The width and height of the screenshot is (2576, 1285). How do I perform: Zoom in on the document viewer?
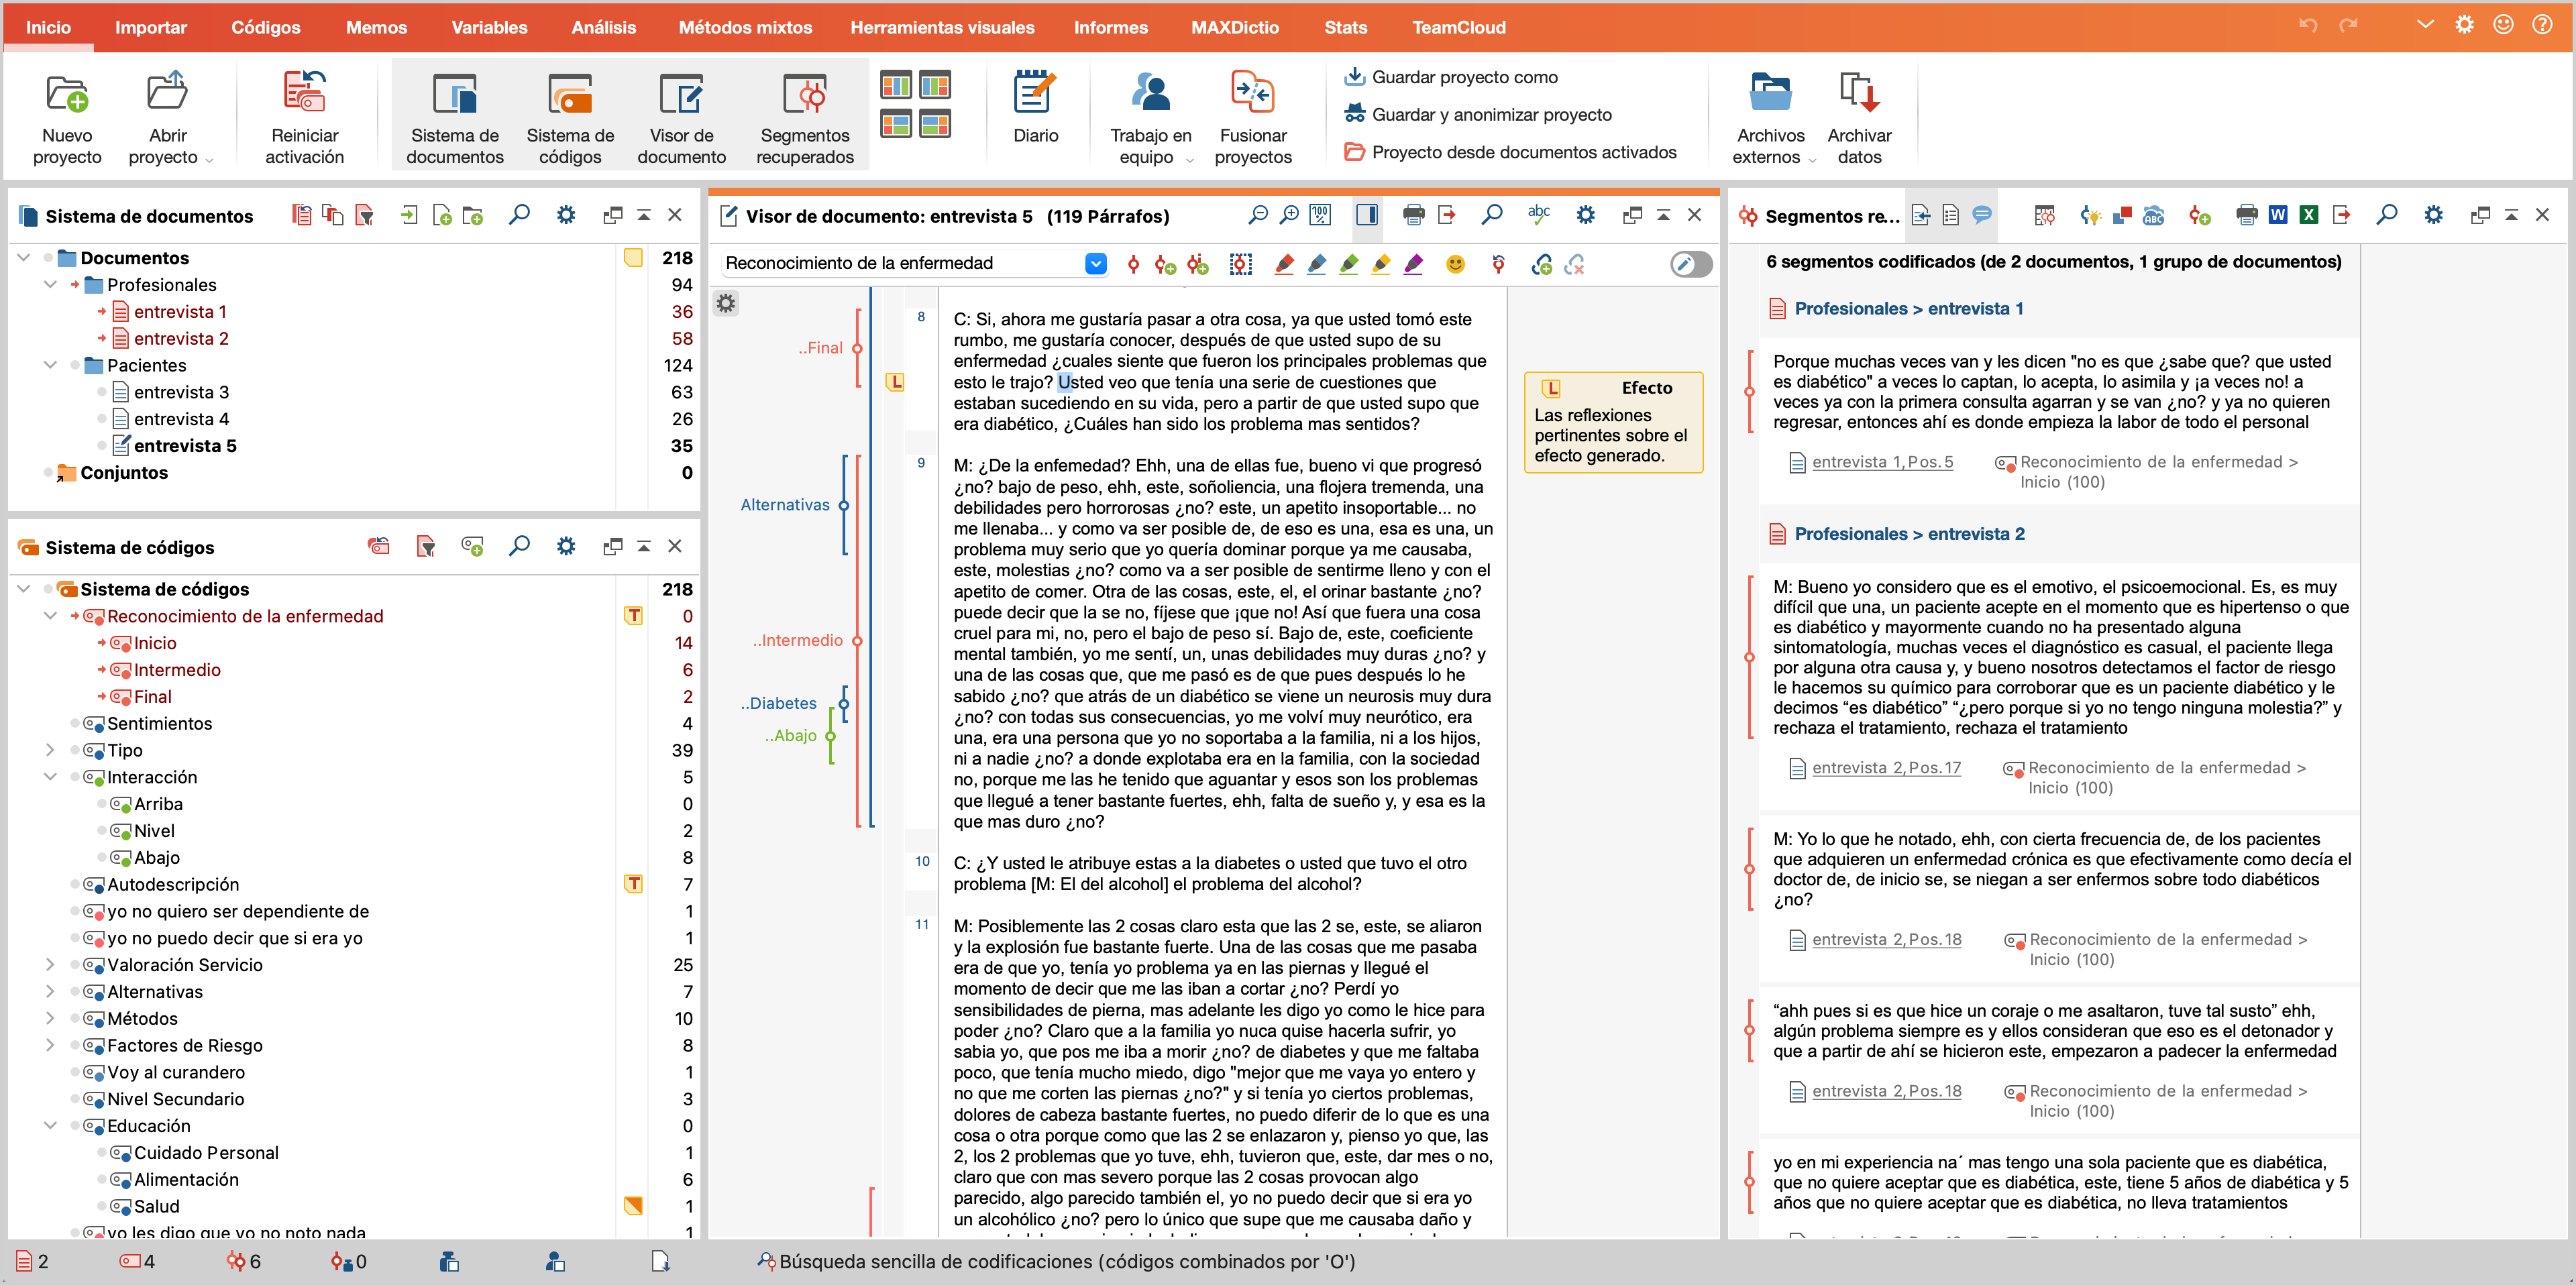tap(1290, 215)
